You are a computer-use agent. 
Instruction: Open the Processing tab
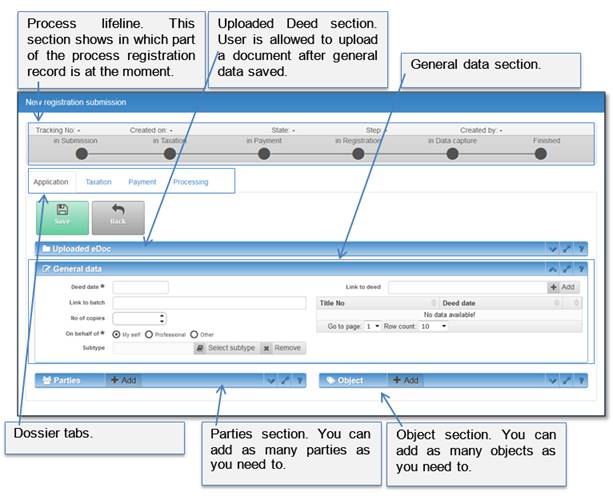coord(190,182)
